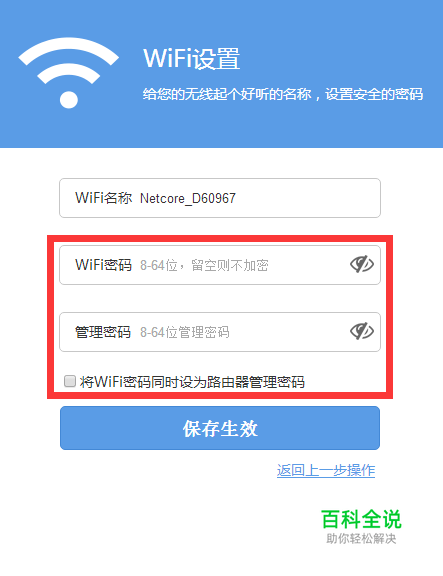
Task: Click the 管理密码 field label
Action: (x=103, y=332)
